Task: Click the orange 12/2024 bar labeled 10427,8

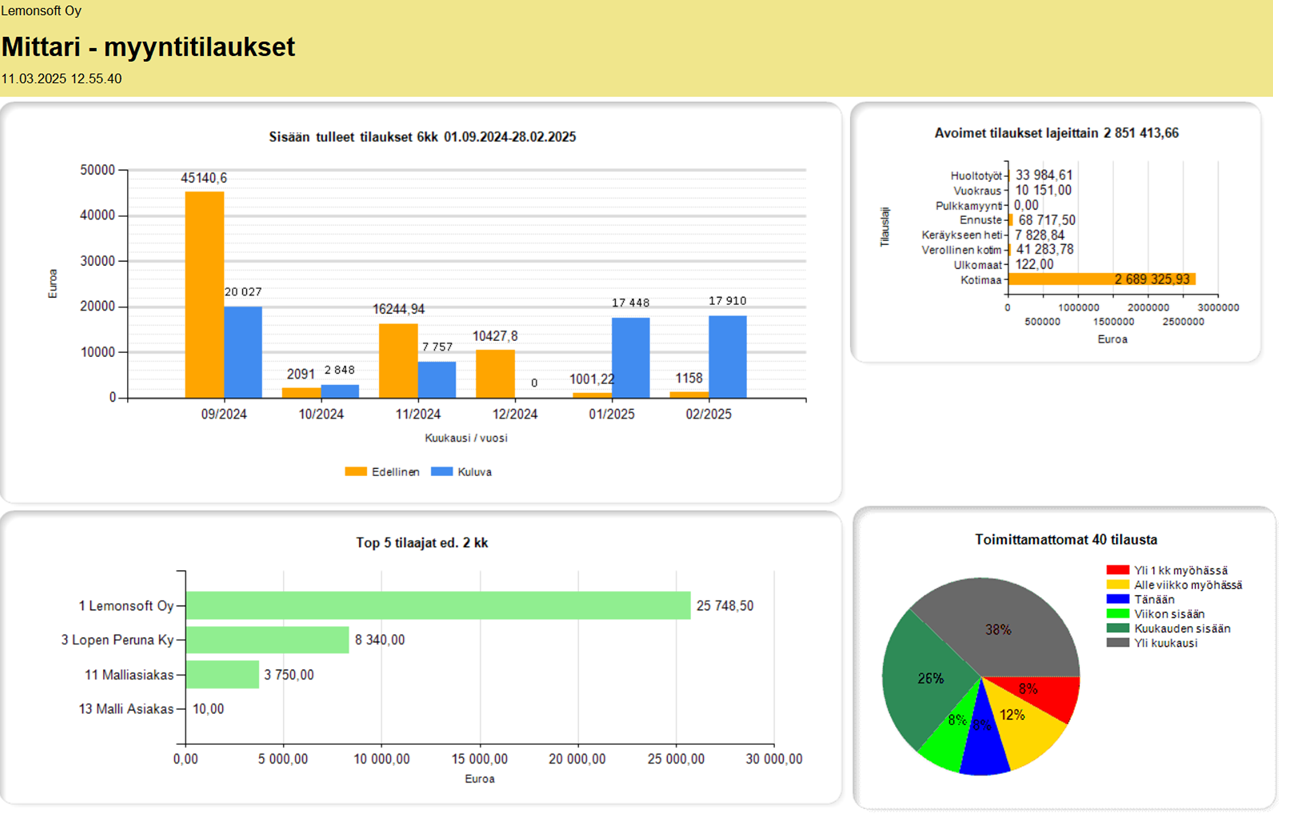Action: coord(495,373)
